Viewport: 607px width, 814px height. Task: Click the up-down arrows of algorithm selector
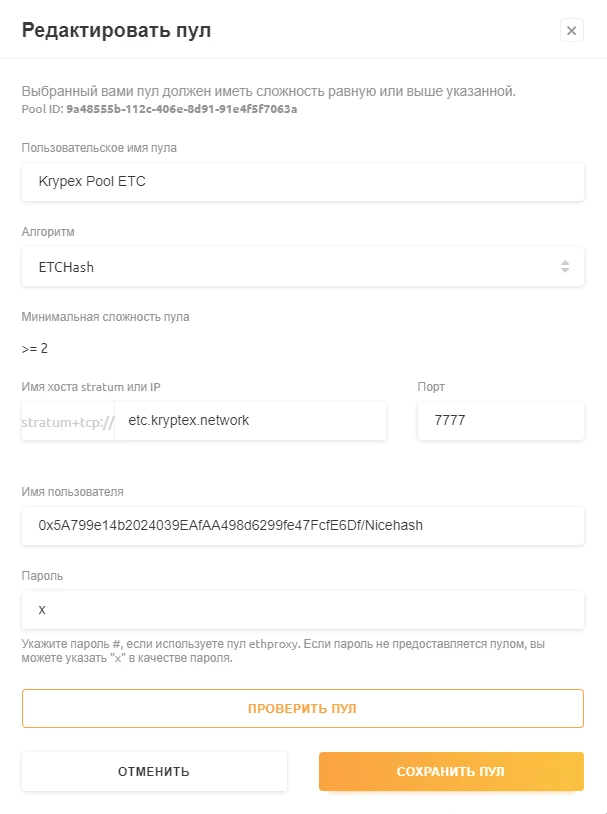pos(565,267)
